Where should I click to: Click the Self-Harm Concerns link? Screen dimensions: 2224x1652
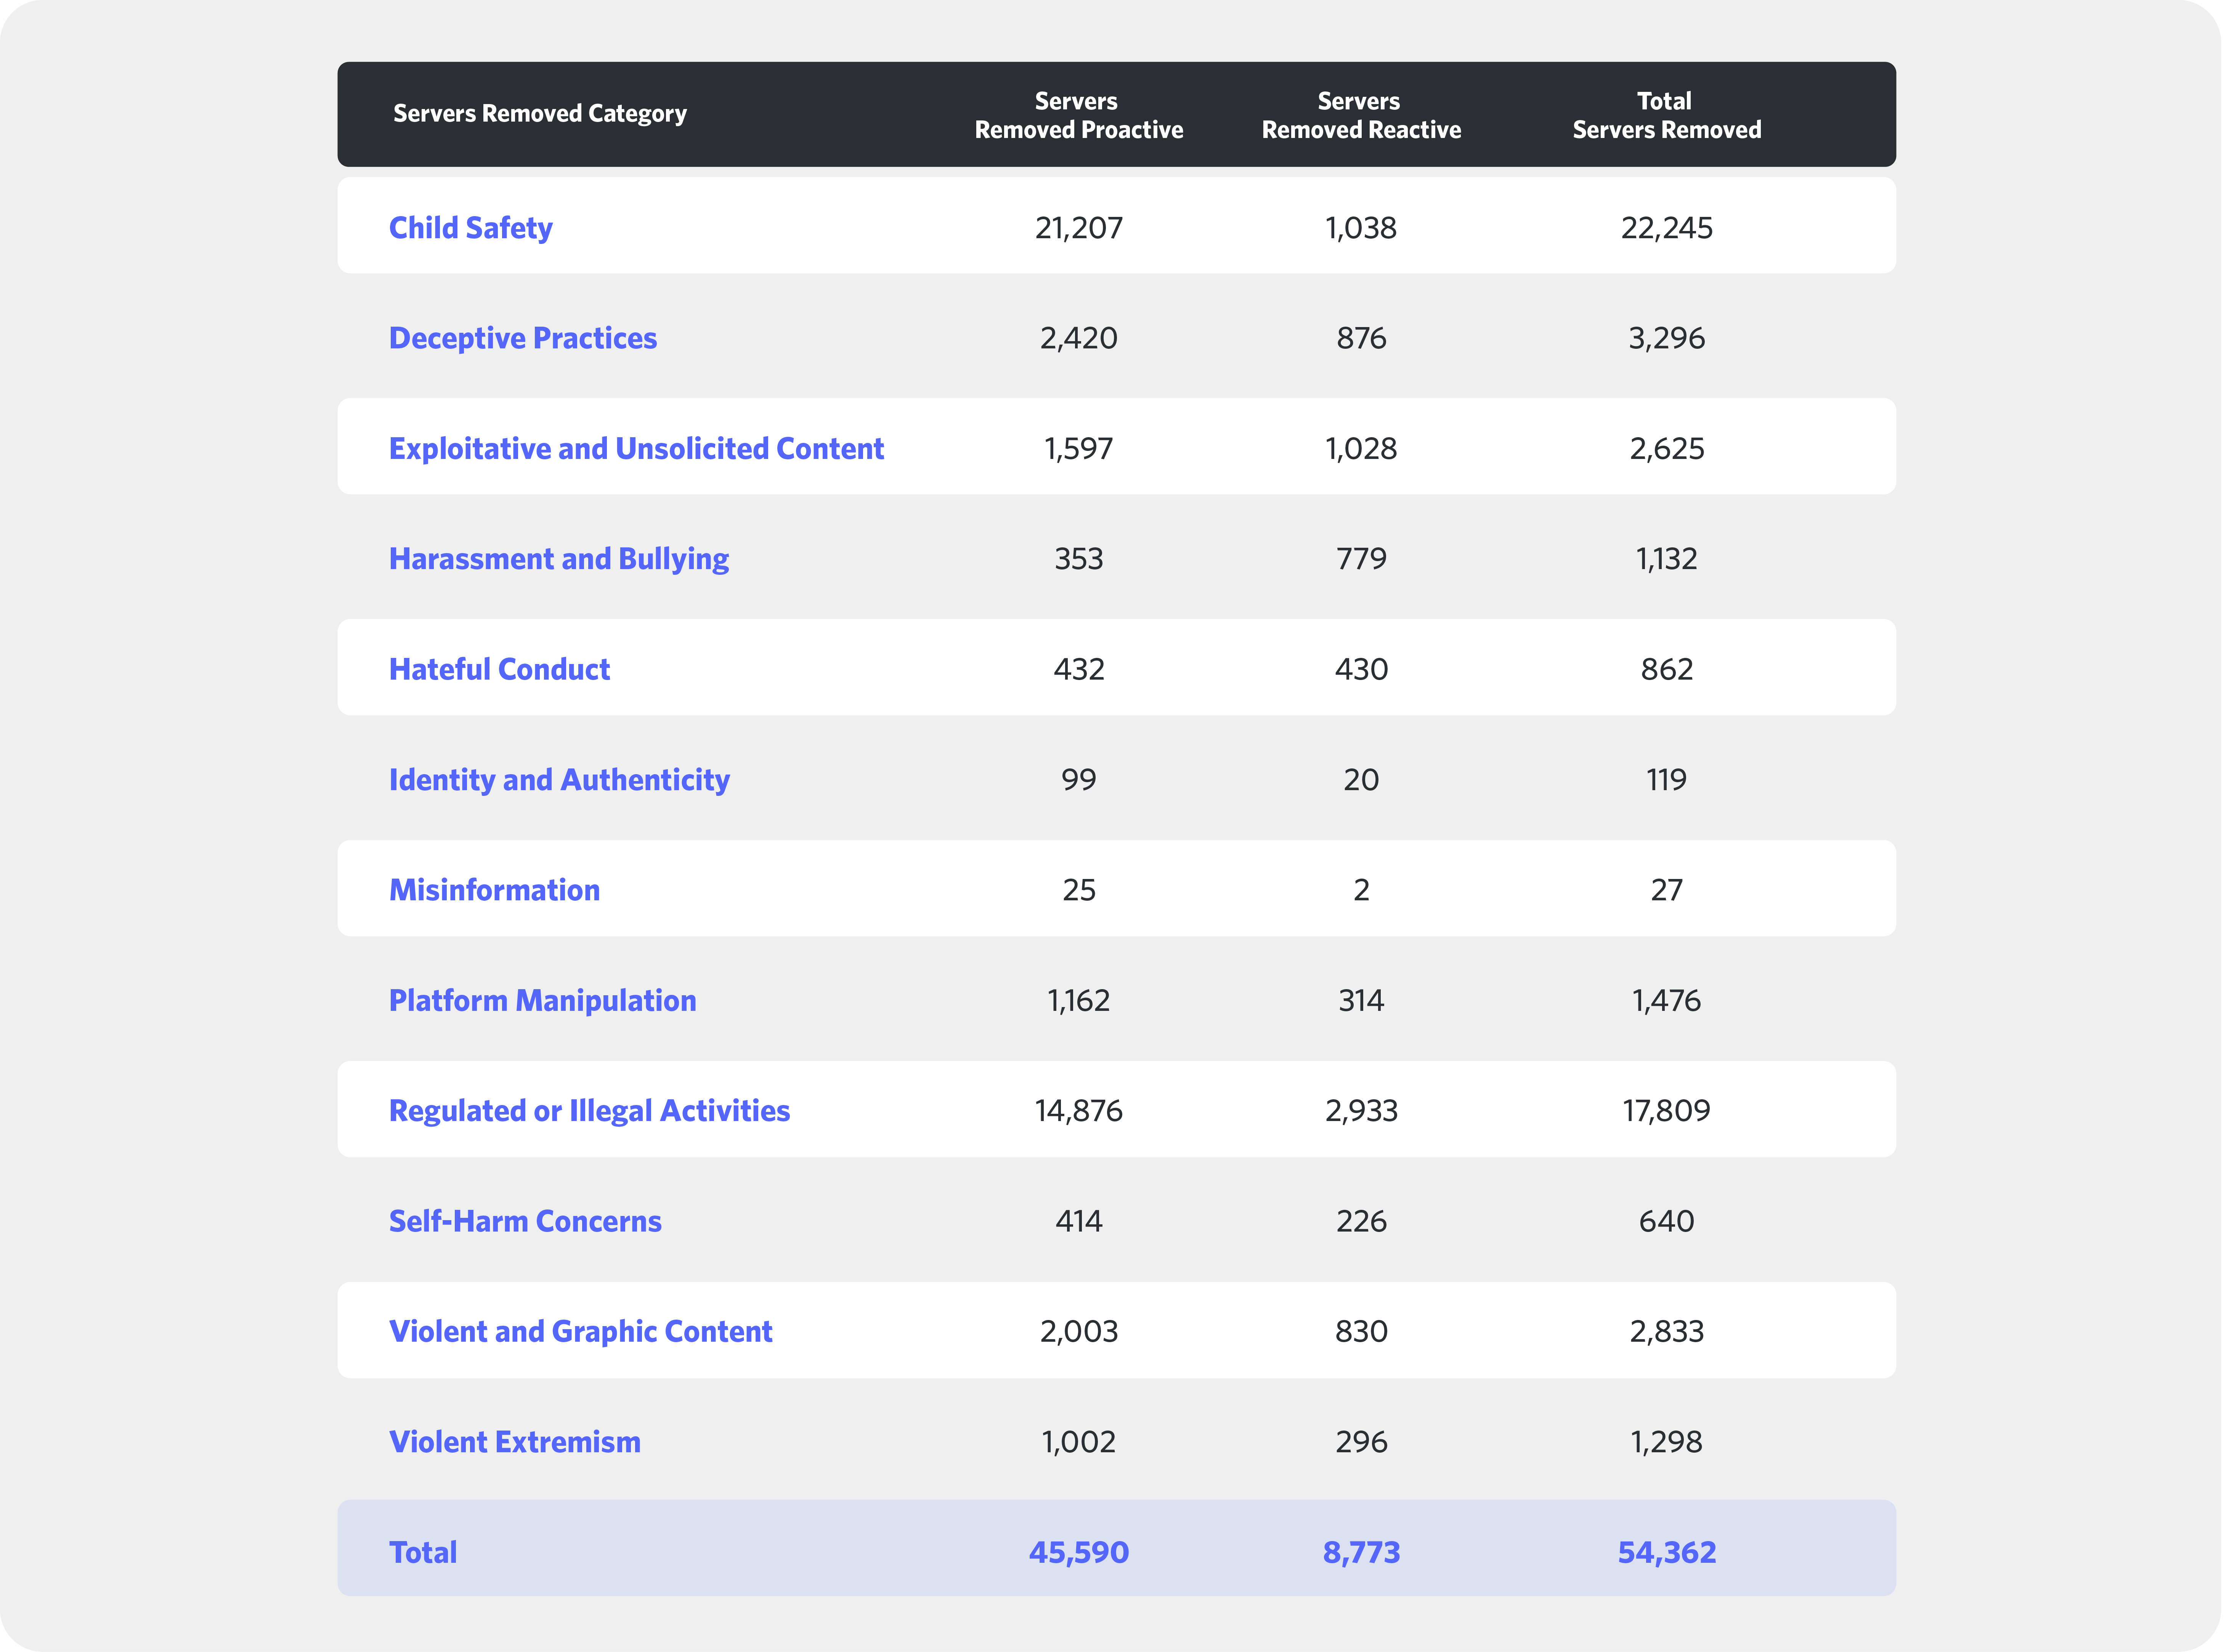coord(525,1221)
